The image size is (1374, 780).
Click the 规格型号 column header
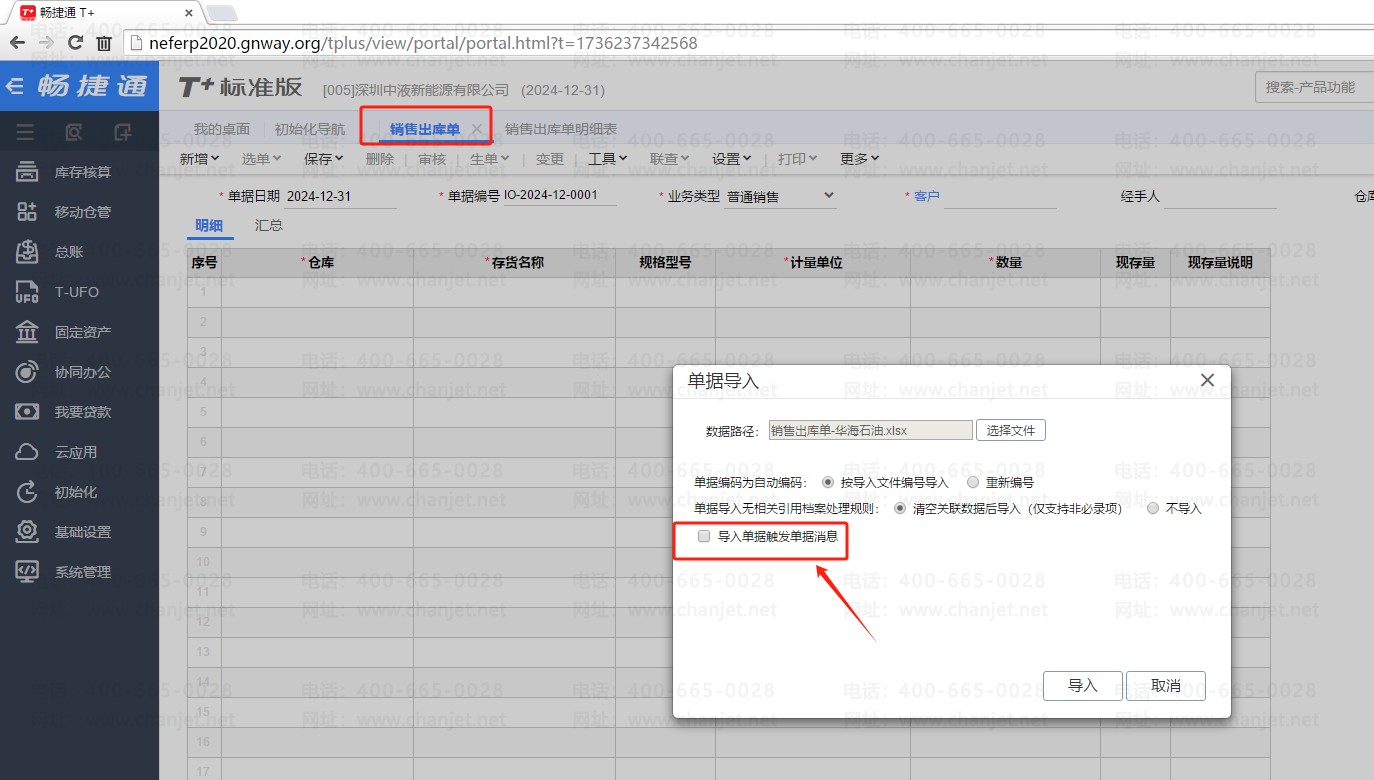pyautogui.click(x=665, y=263)
